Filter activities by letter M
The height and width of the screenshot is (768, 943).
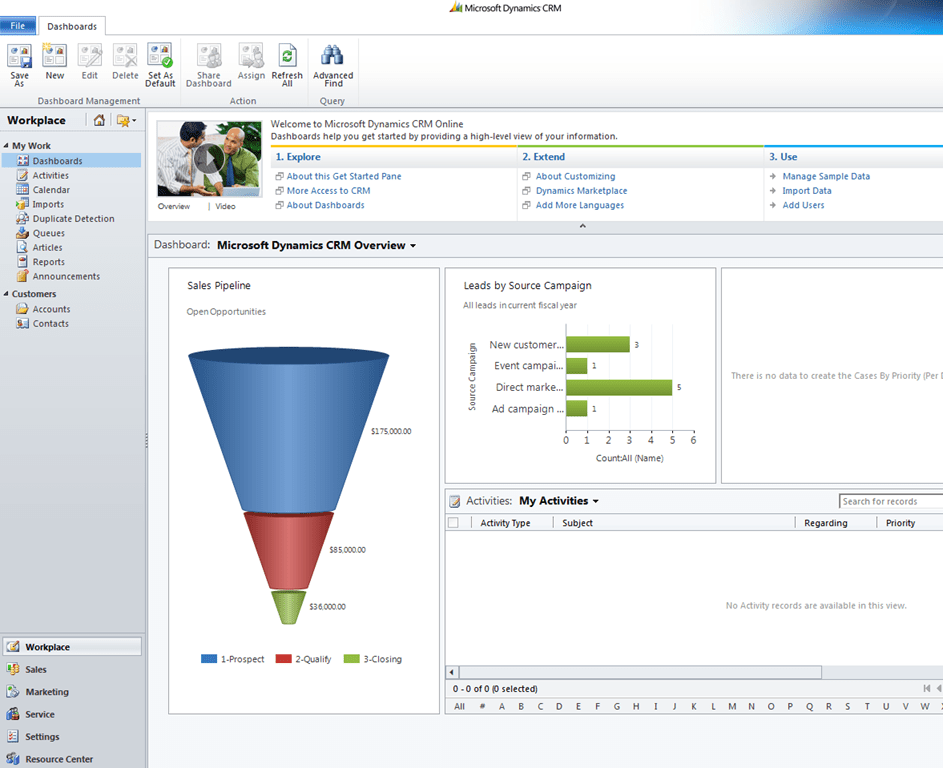732,707
